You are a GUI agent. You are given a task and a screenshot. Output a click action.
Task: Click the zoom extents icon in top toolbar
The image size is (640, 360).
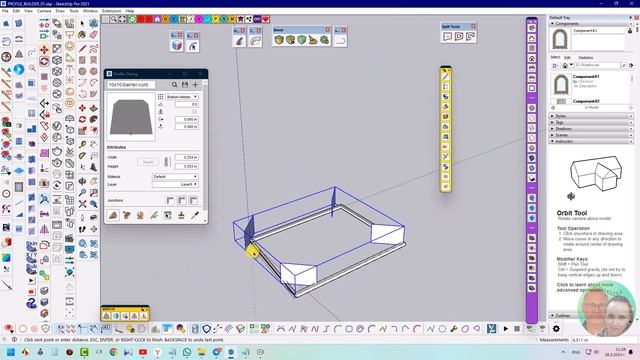(122, 19)
